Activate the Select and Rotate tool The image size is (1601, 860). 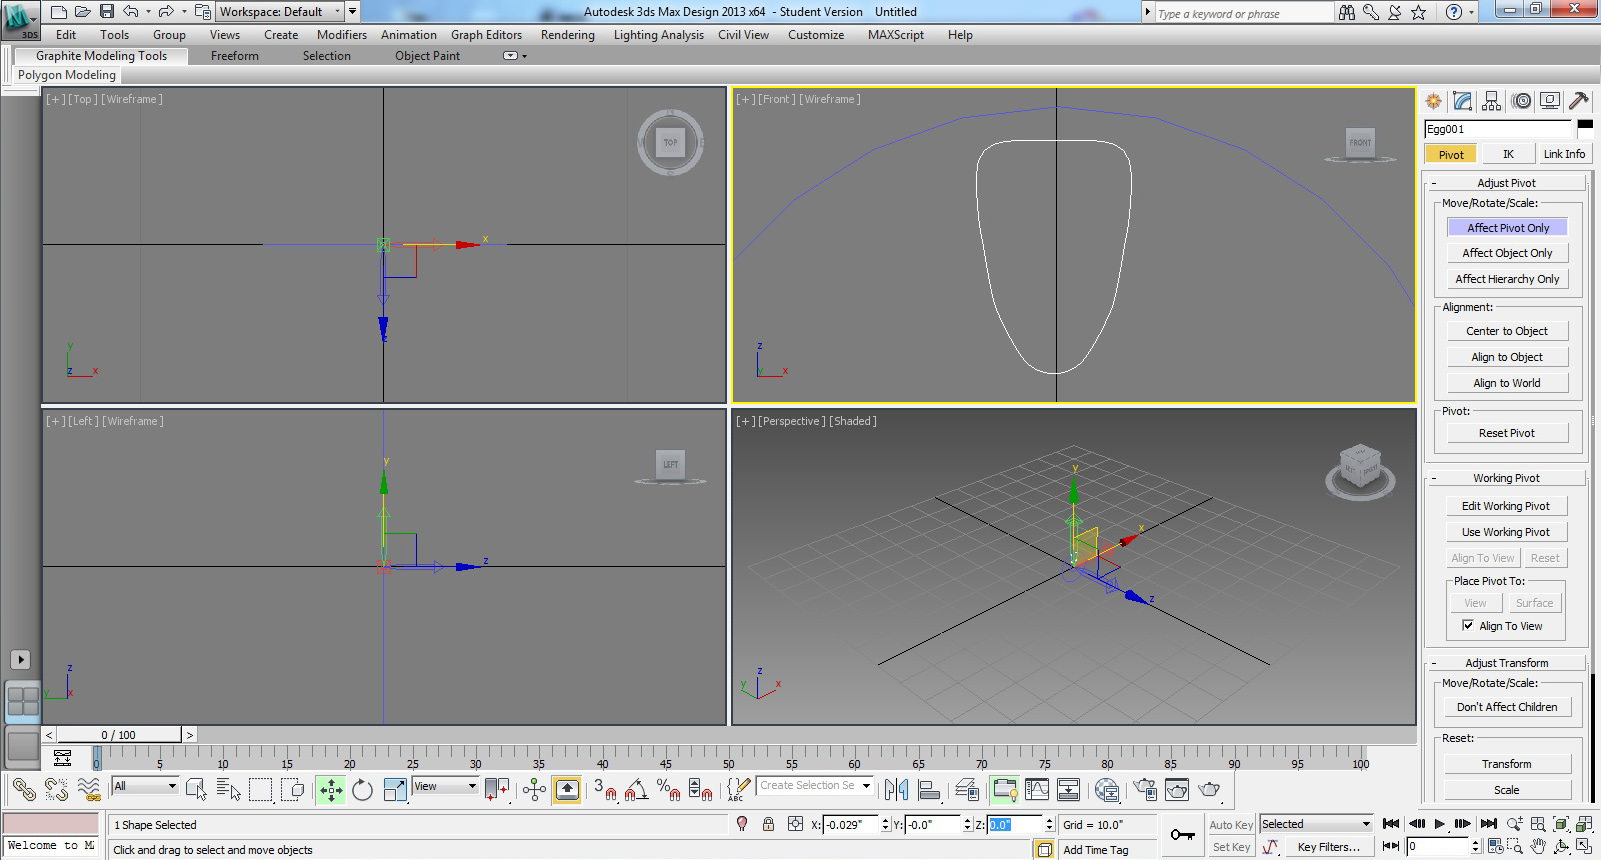(x=363, y=790)
